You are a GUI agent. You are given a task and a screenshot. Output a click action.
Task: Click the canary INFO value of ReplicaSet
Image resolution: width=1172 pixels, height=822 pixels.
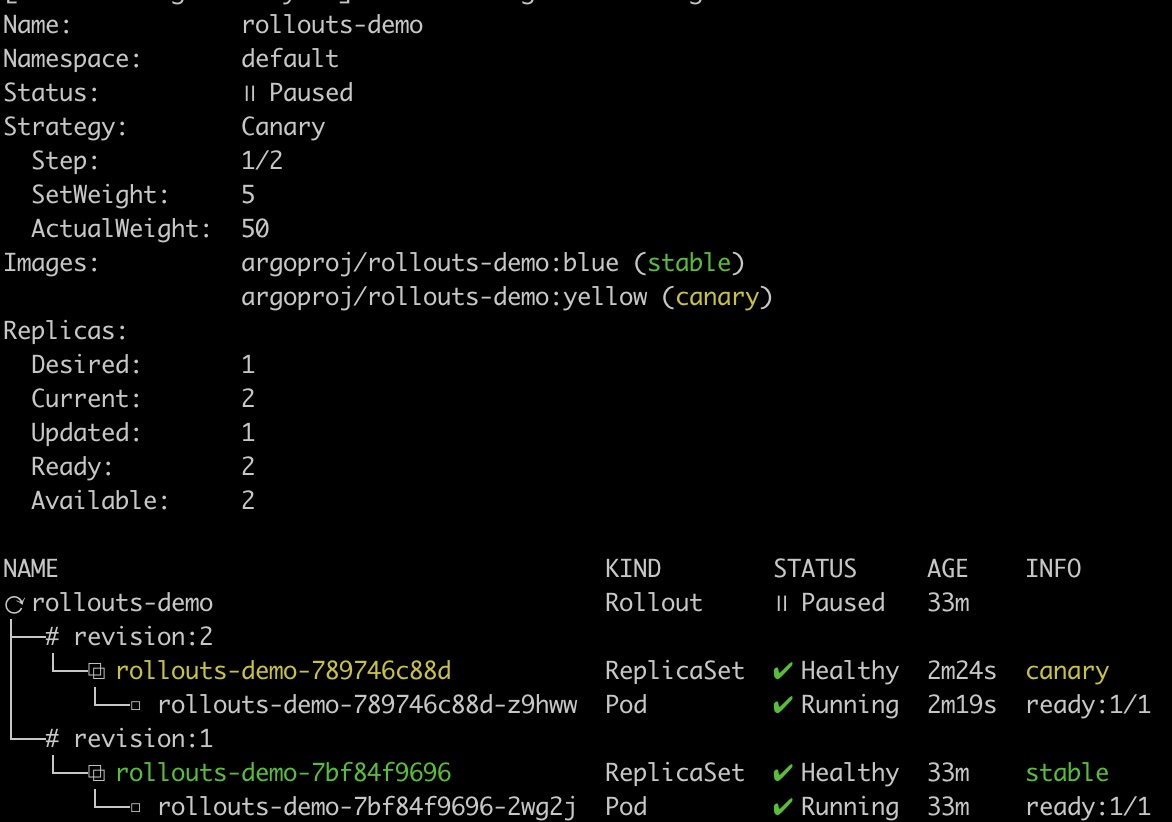tap(1067, 671)
